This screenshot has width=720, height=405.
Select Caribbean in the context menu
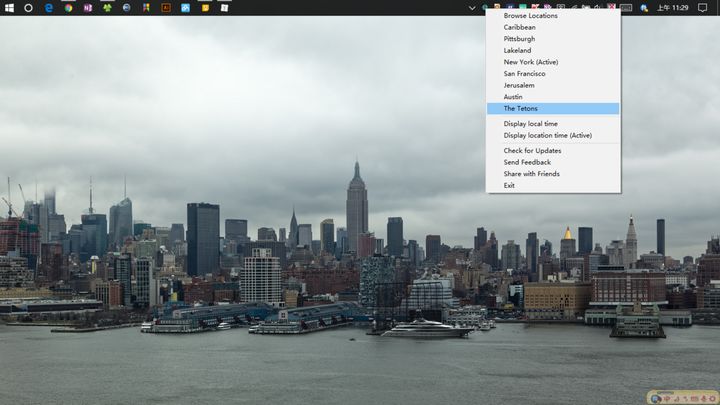(x=519, y=27)
